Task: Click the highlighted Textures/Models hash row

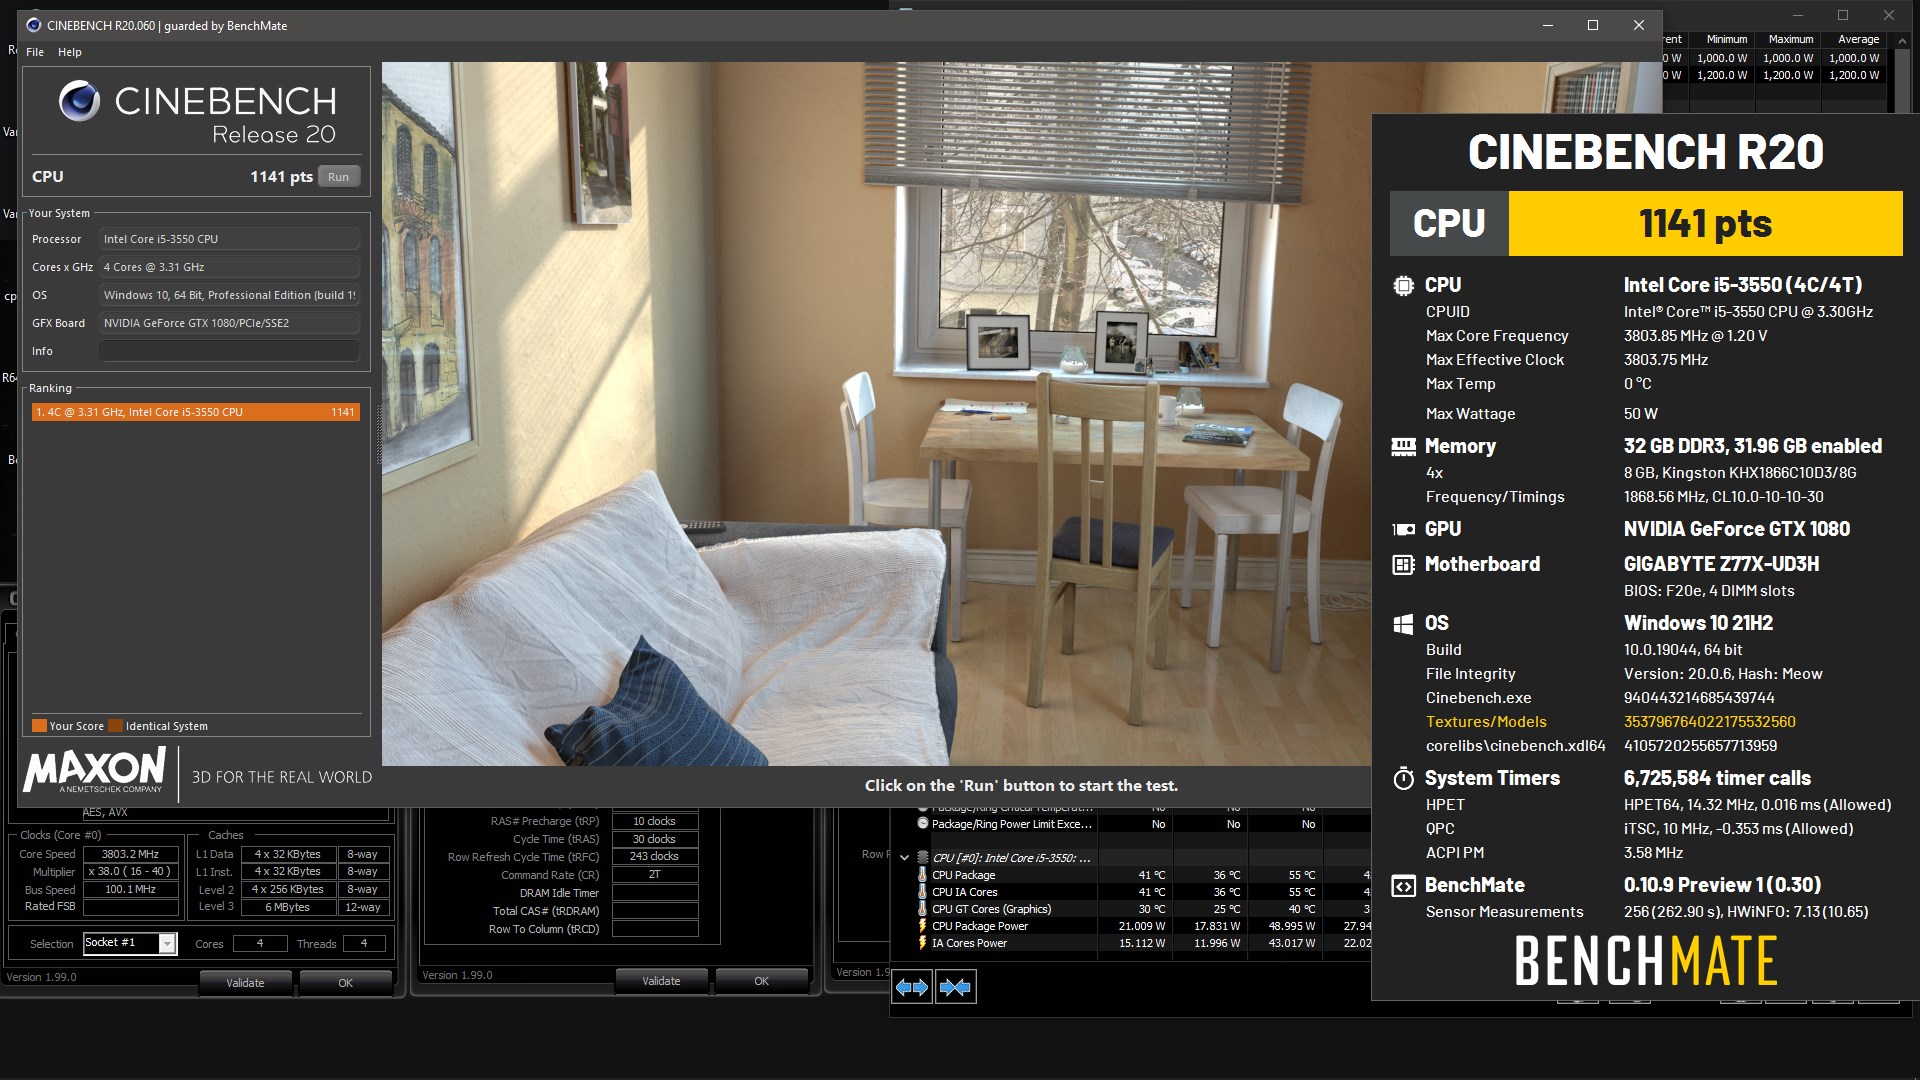Action: (x=1610, y=722)
